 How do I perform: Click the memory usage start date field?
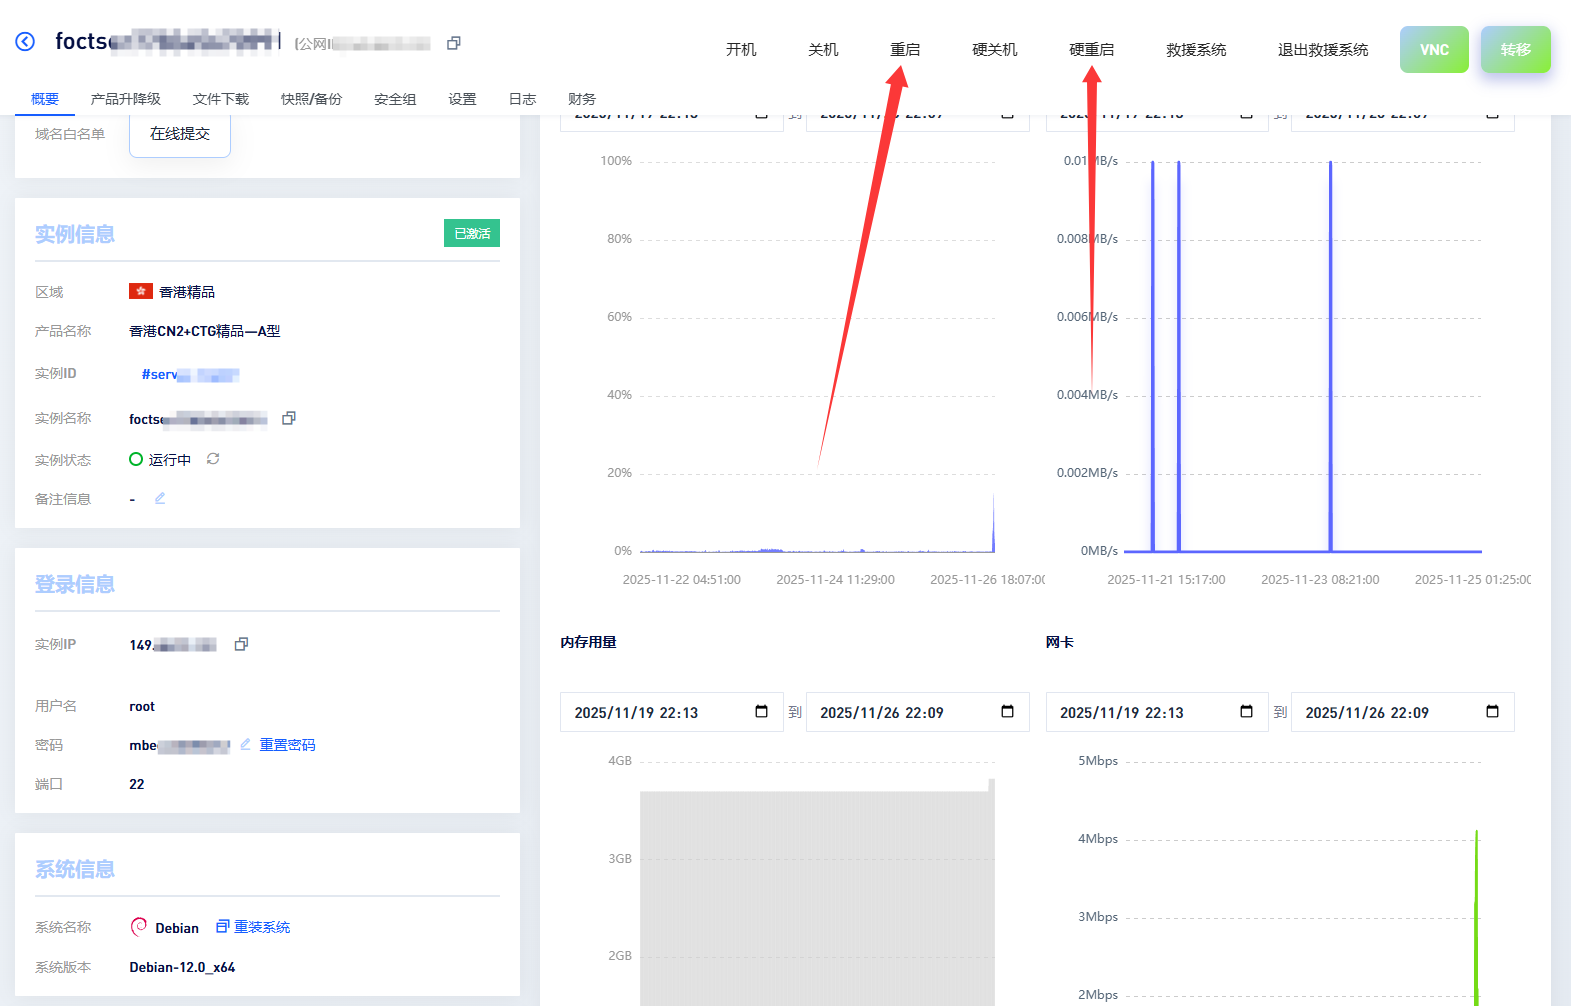[650, 712]
